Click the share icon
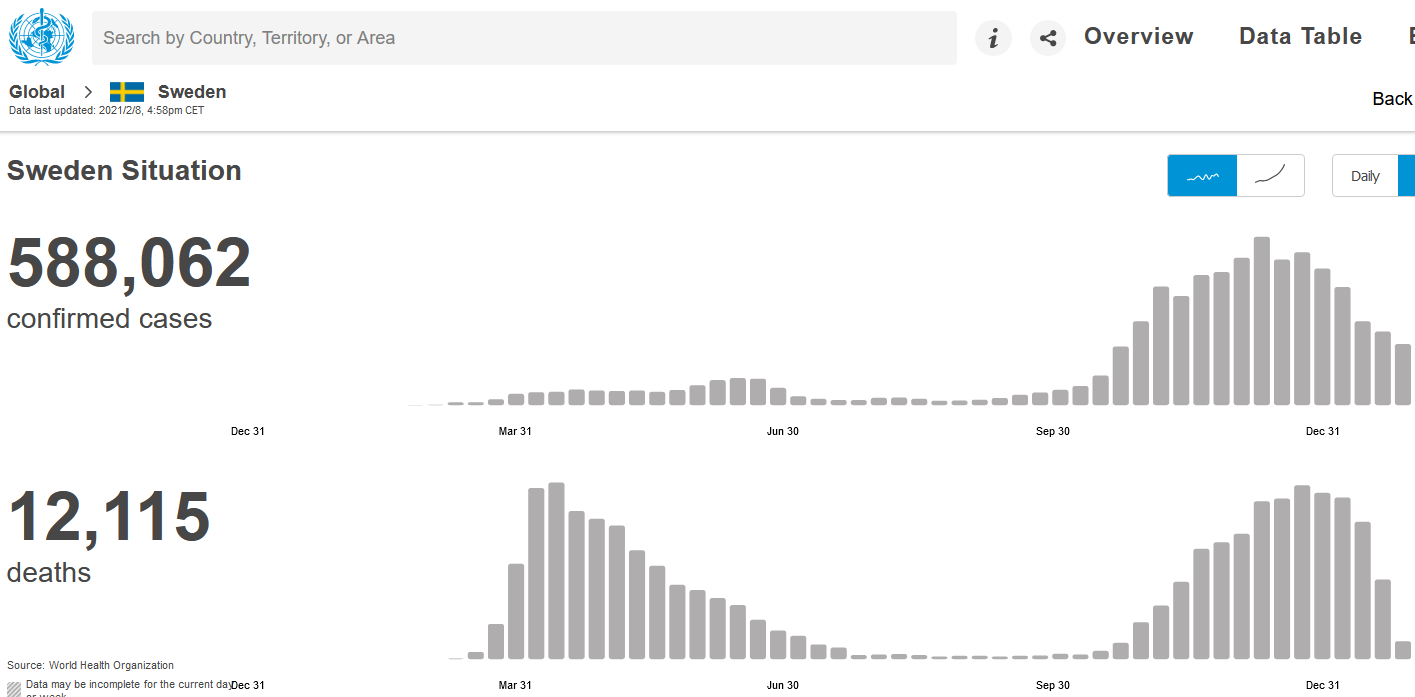Viewport: 1415px width, 697px height. click(x=1048, y=38)
